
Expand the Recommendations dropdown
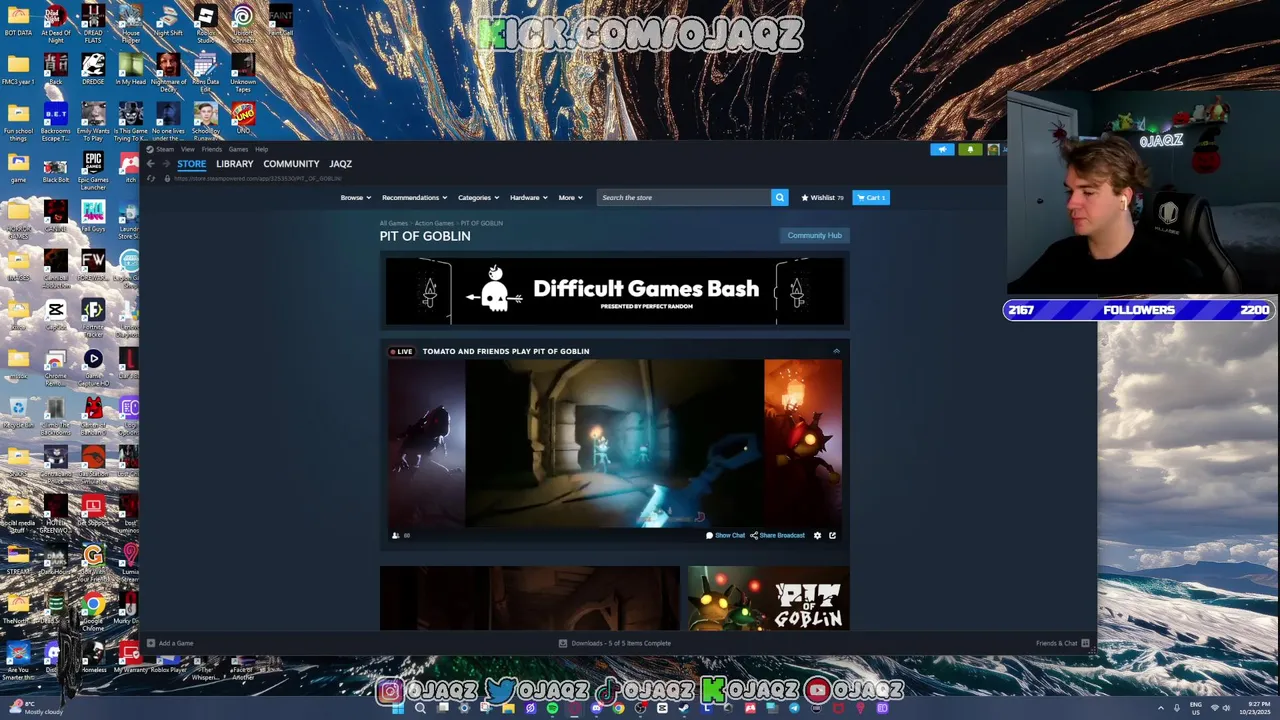414,197
